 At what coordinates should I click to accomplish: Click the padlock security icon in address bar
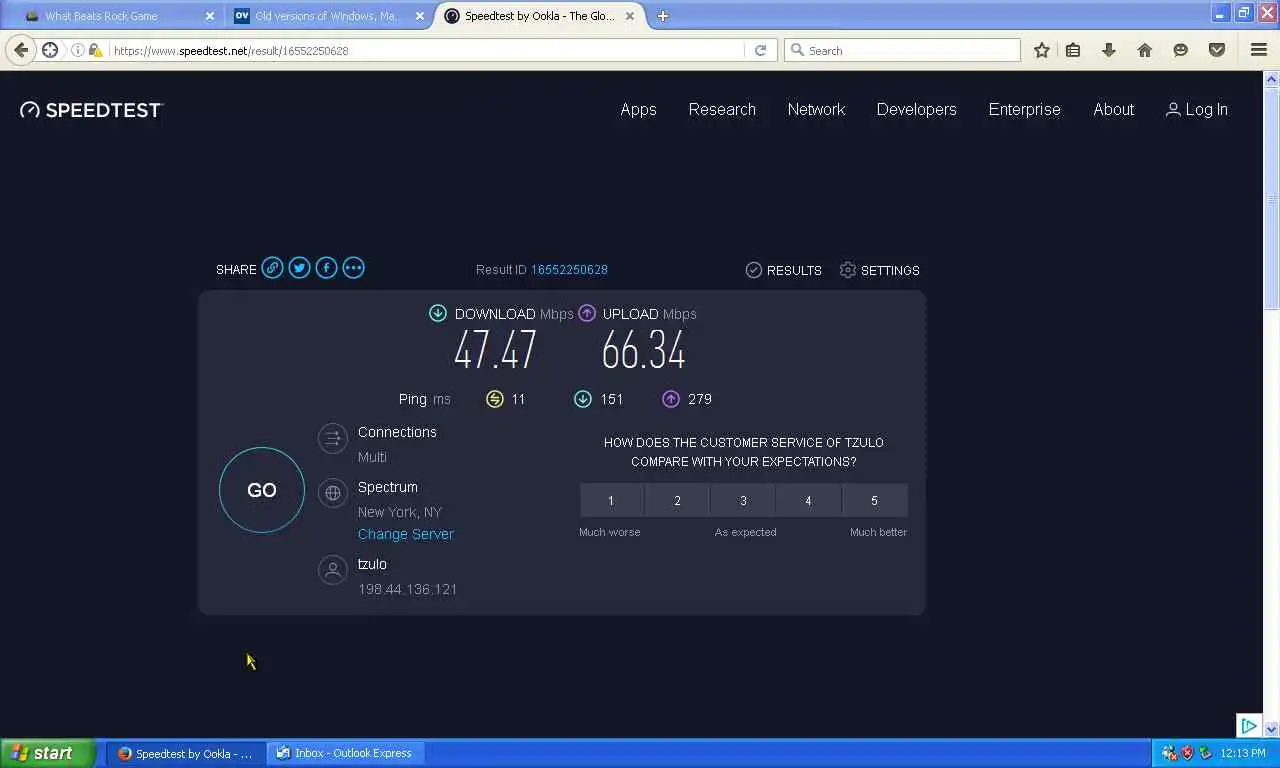94,50
